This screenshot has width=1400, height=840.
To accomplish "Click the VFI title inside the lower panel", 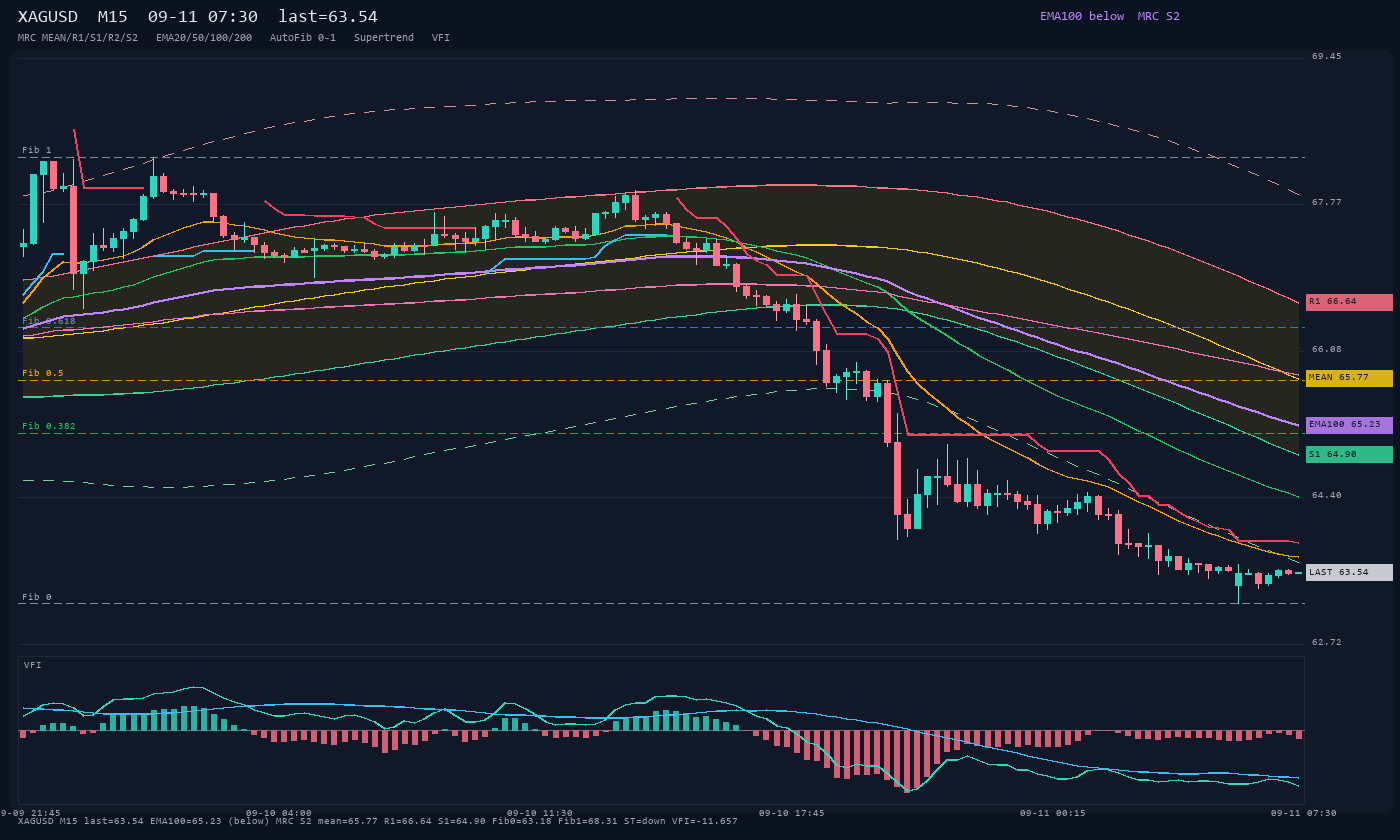I will click(33, 665).
